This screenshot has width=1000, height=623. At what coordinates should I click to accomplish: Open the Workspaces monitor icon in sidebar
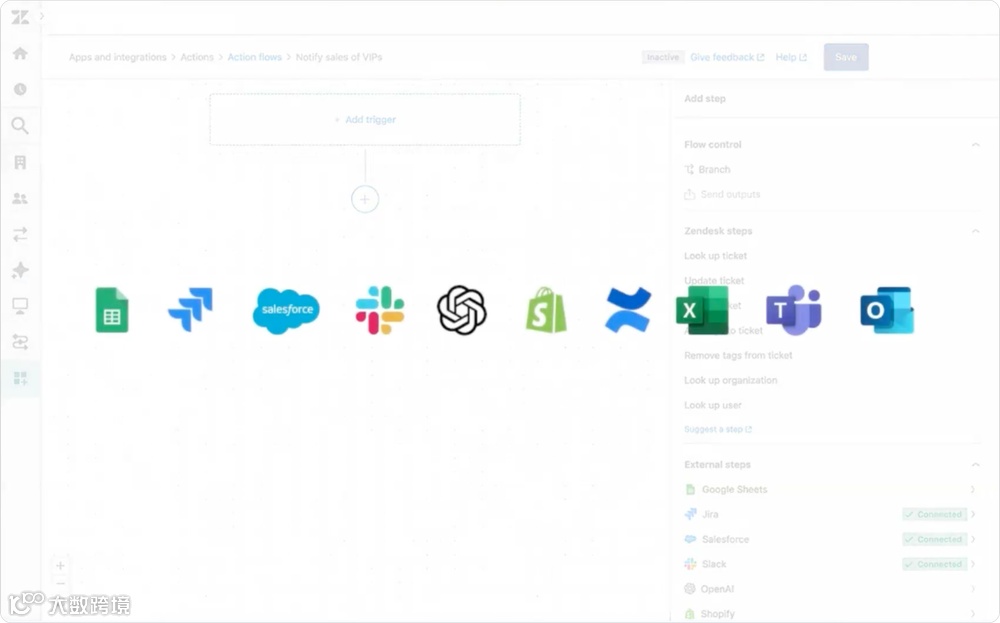point(20,306)
